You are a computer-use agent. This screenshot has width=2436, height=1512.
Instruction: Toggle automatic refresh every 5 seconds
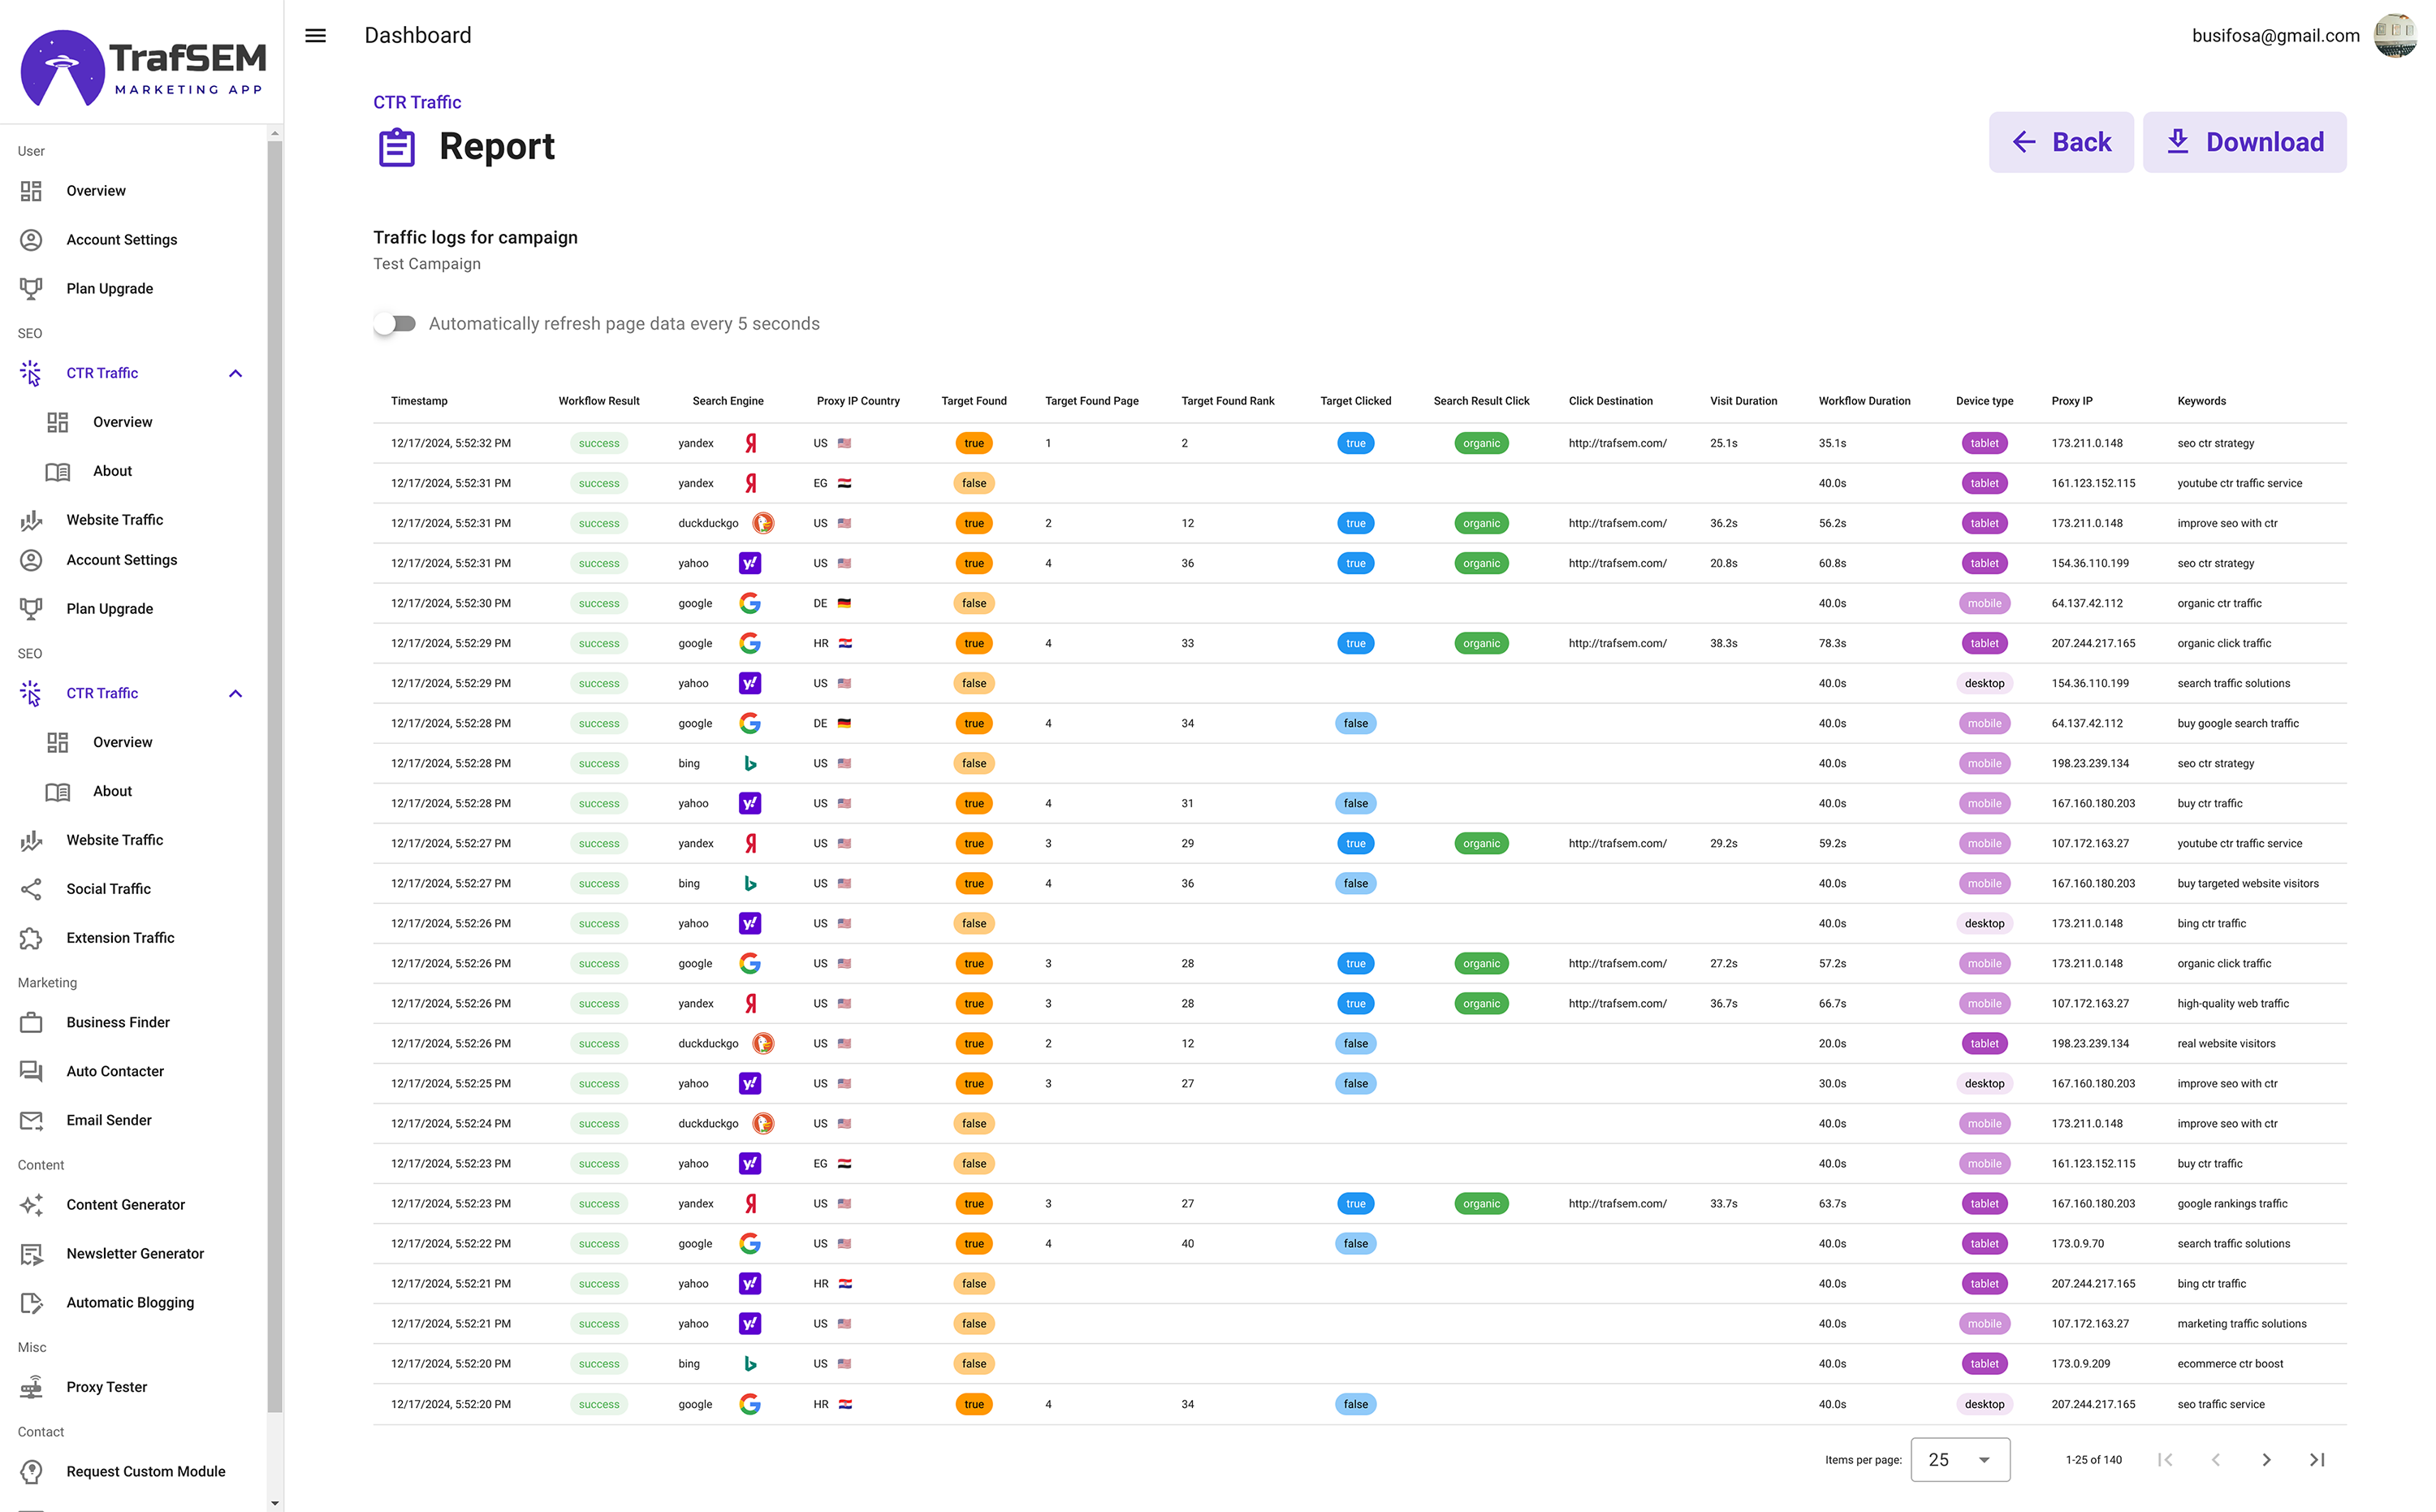point(395,324)
